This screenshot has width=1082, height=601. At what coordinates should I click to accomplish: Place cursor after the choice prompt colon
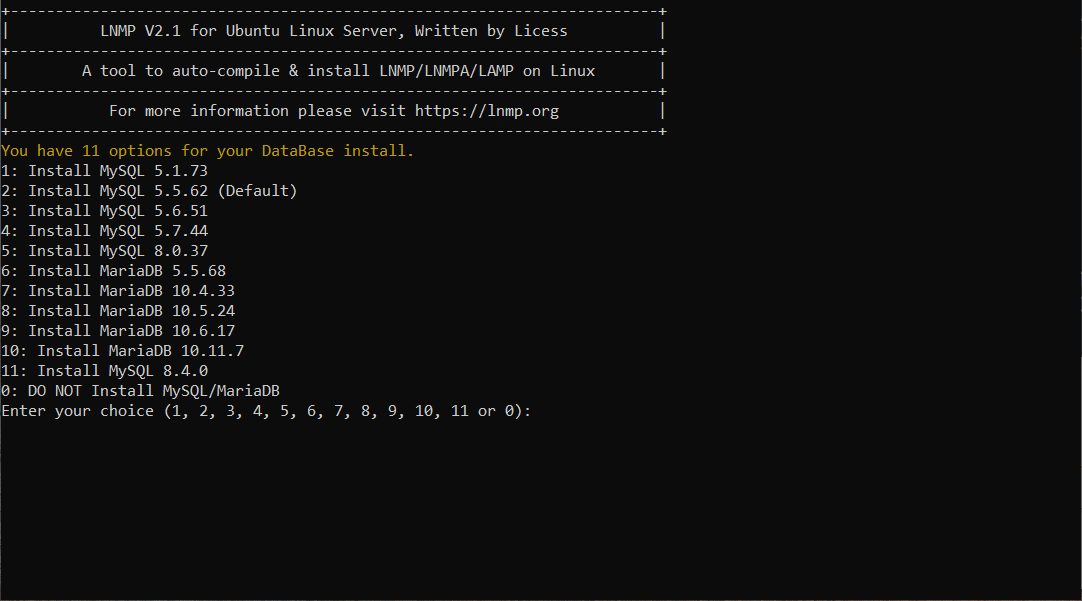pos(536,411)
